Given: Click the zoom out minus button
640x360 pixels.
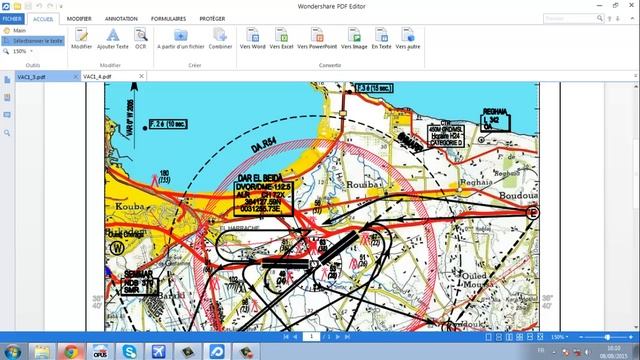Looking at the screenshot, I should click(581, 337).
